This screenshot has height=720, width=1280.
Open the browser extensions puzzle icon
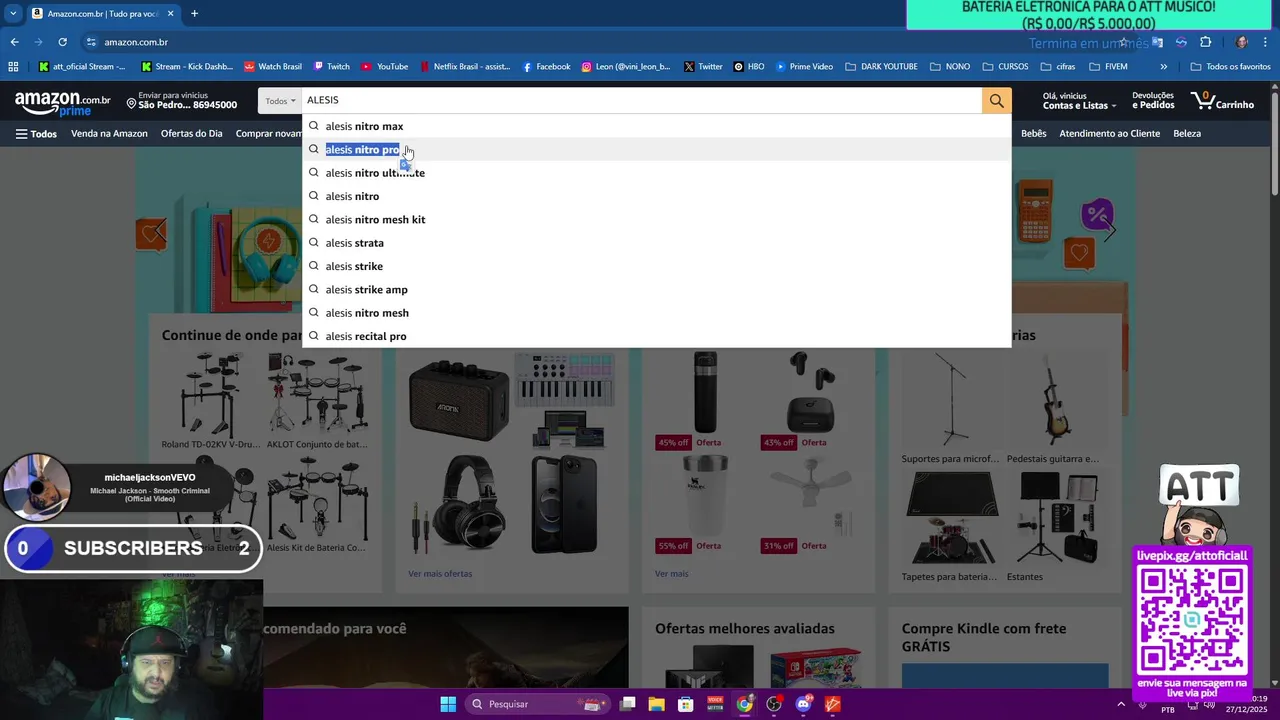point(1205,42)
